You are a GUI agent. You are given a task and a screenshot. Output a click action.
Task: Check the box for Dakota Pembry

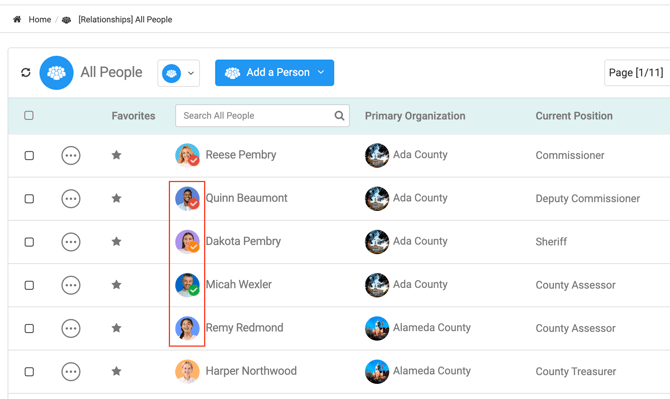[x=29, y=242]
